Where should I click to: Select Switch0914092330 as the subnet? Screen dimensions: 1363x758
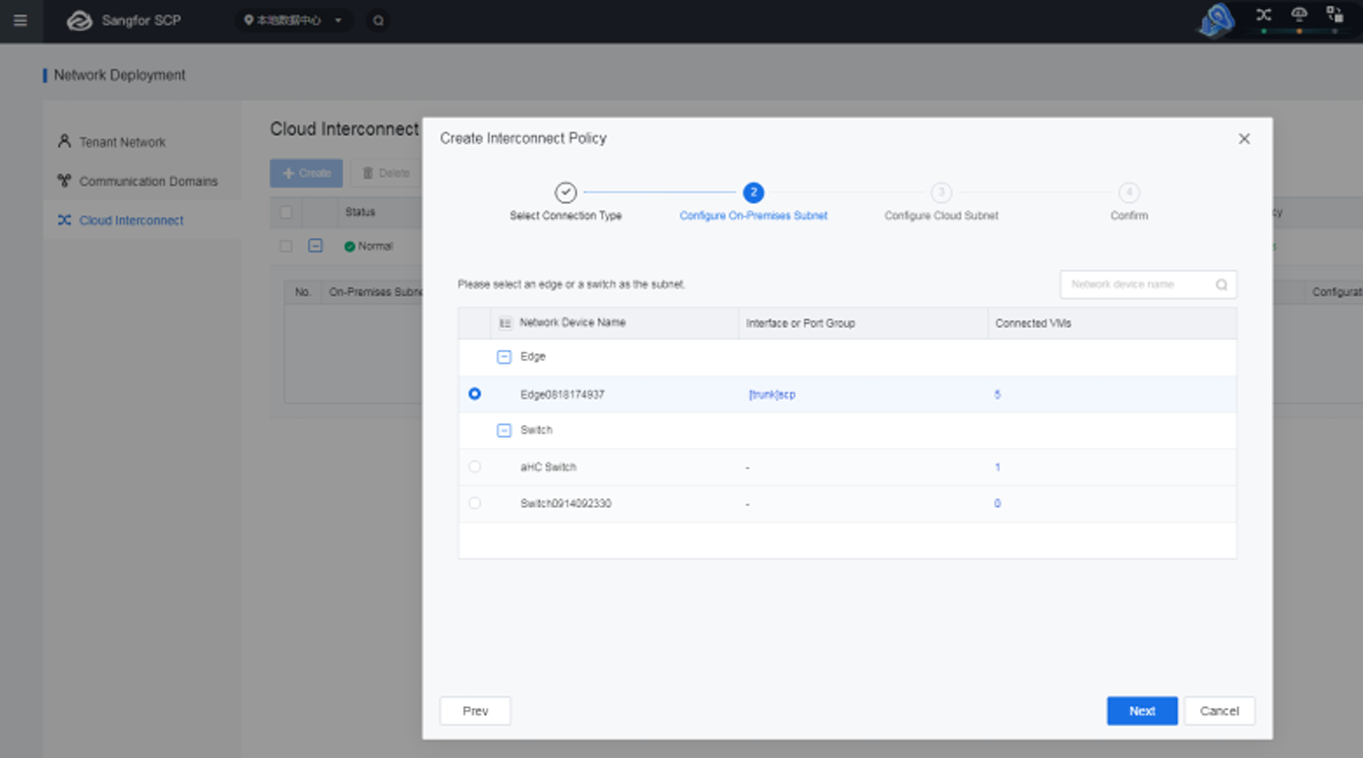(x=474, y=503)
